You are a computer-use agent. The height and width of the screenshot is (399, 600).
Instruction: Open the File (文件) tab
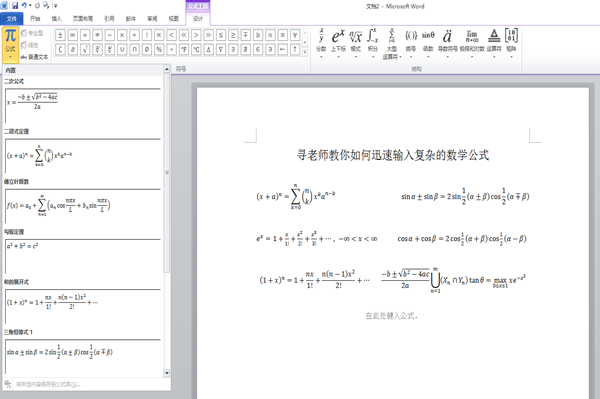[x=12, y=18]
